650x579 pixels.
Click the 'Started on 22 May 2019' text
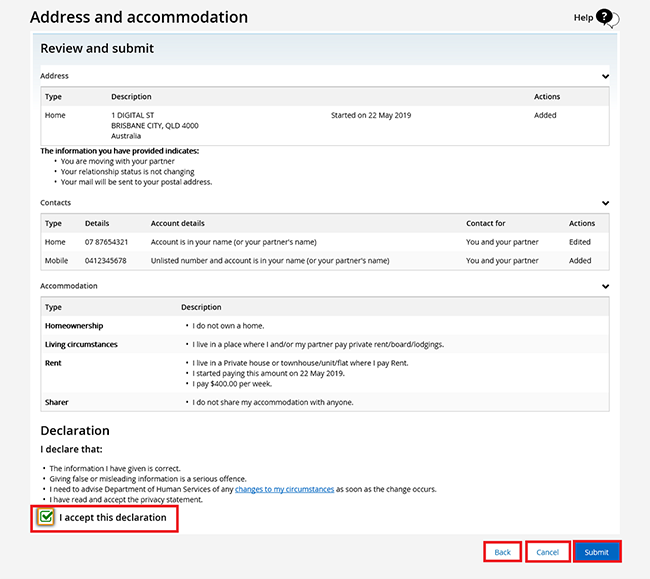tap(371, 115)
